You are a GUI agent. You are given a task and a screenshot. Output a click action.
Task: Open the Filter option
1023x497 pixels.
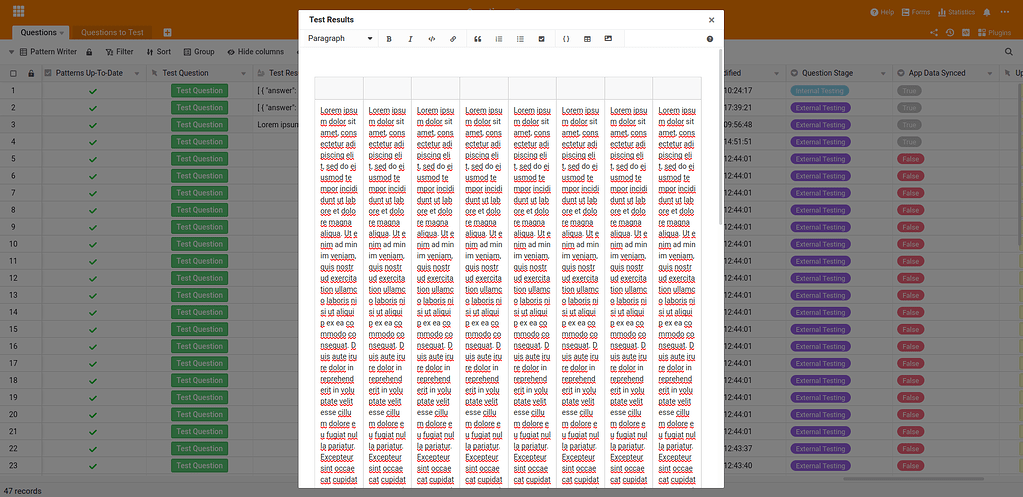(119, 52)
